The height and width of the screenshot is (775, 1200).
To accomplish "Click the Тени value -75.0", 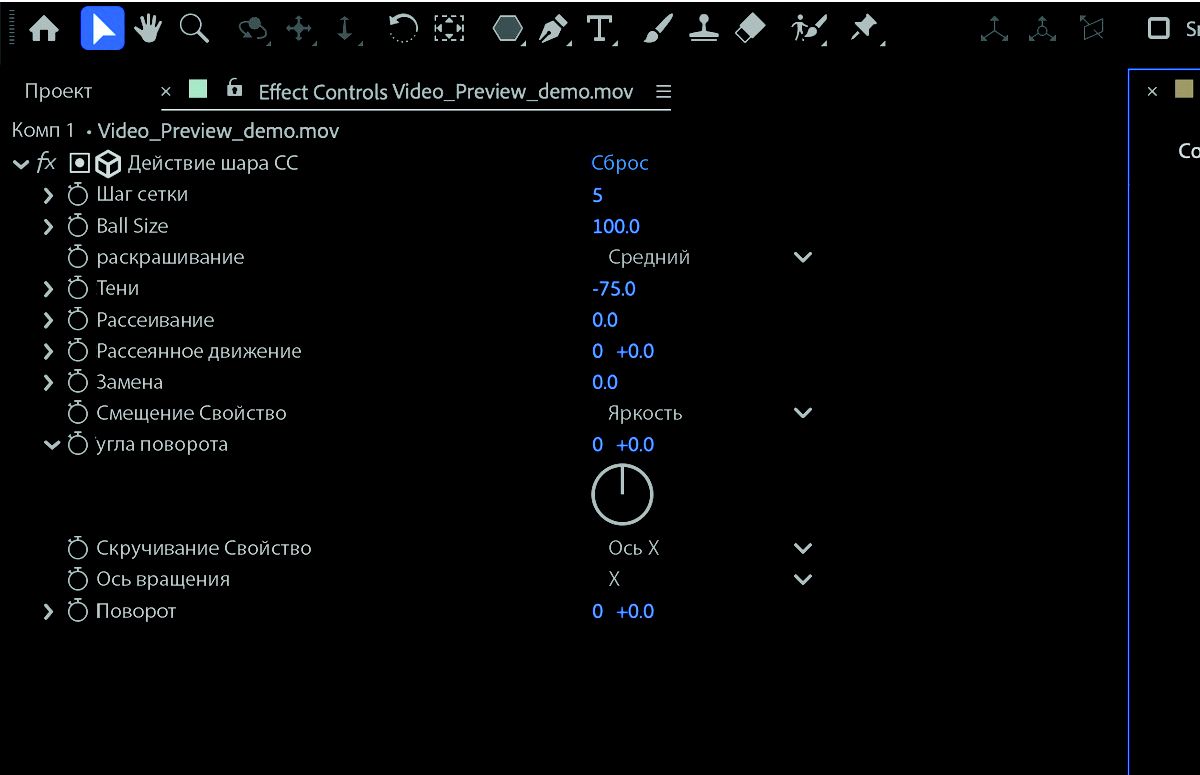I will [x=614, y=289].
